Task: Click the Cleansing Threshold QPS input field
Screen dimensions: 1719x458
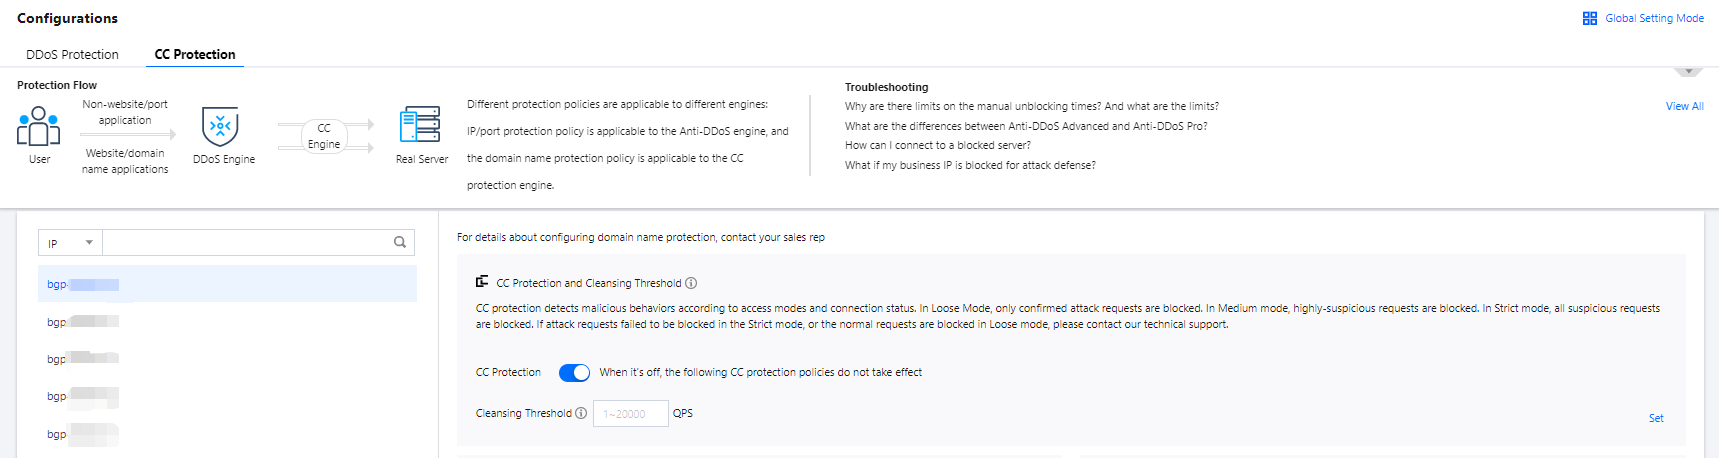Action: pos(630,414)
